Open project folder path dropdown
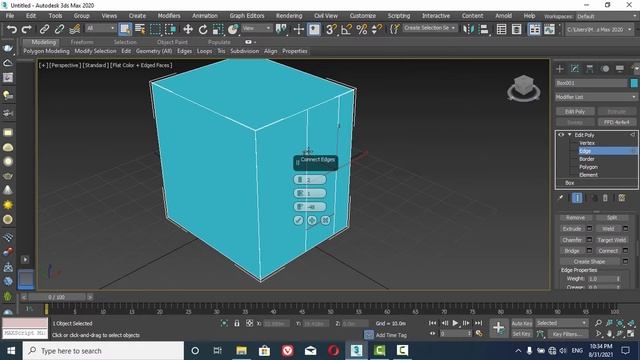640x360 pixels. [x=600, y=29]
